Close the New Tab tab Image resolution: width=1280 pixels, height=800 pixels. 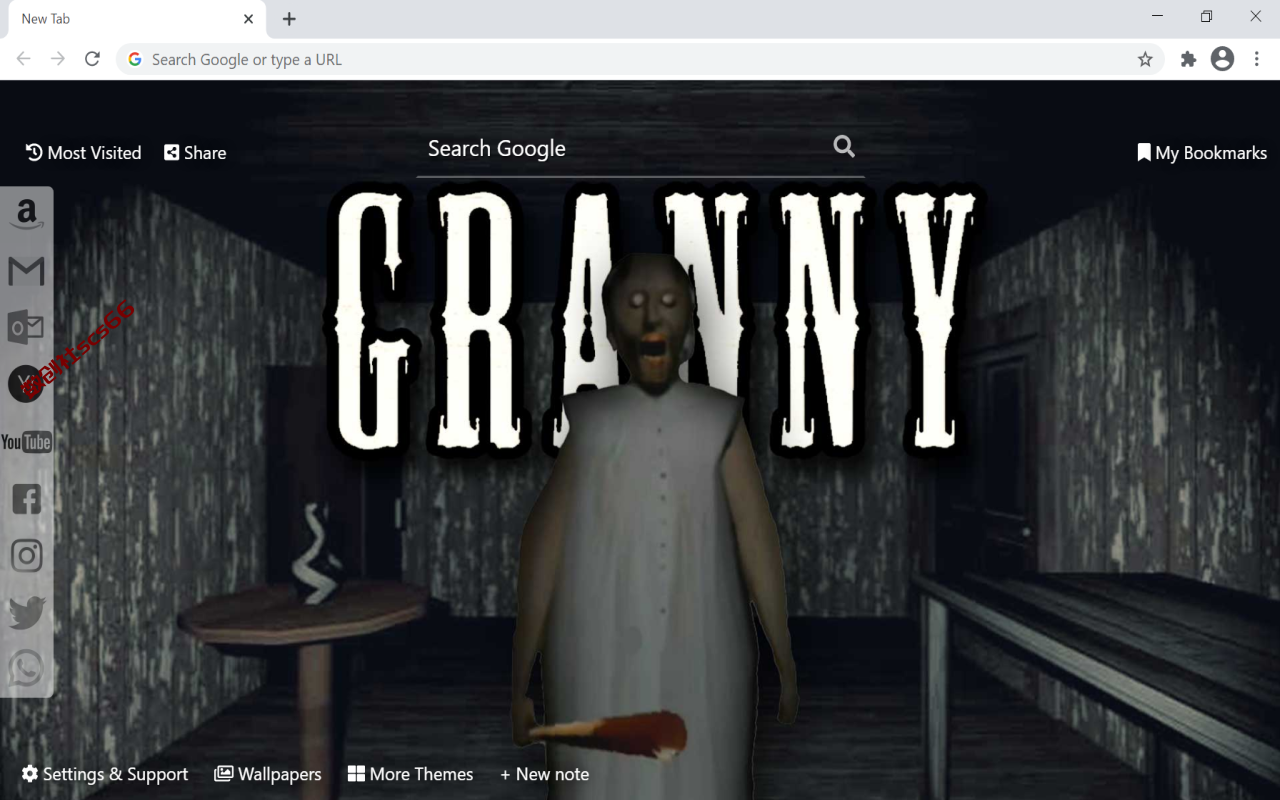pos(249,19)
